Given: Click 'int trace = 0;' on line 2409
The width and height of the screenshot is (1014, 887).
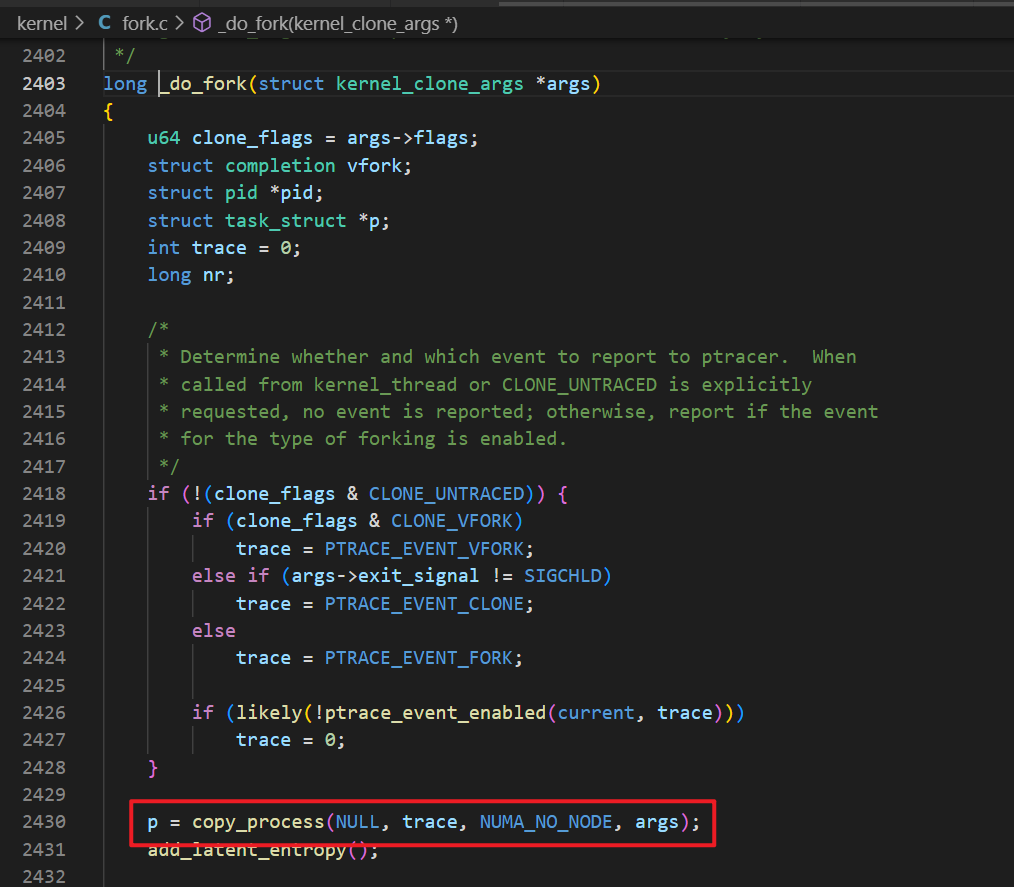Looking at the screenshot, I should [x=224, y=248].
